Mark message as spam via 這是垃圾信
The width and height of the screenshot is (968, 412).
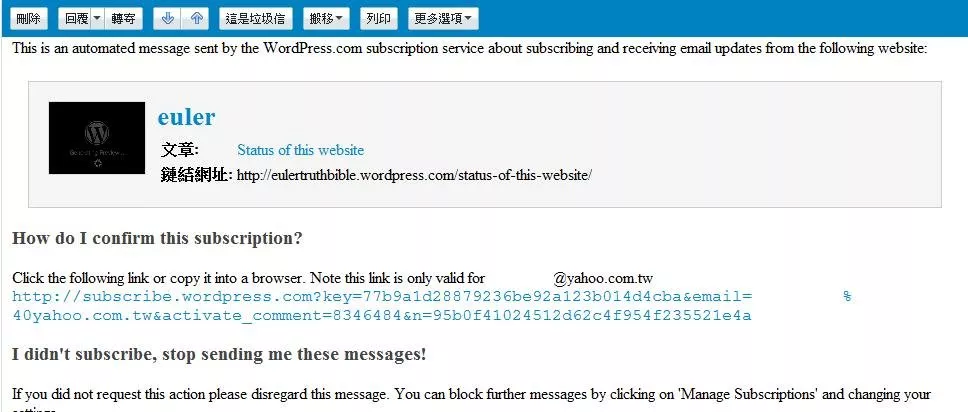click(256, 19)
